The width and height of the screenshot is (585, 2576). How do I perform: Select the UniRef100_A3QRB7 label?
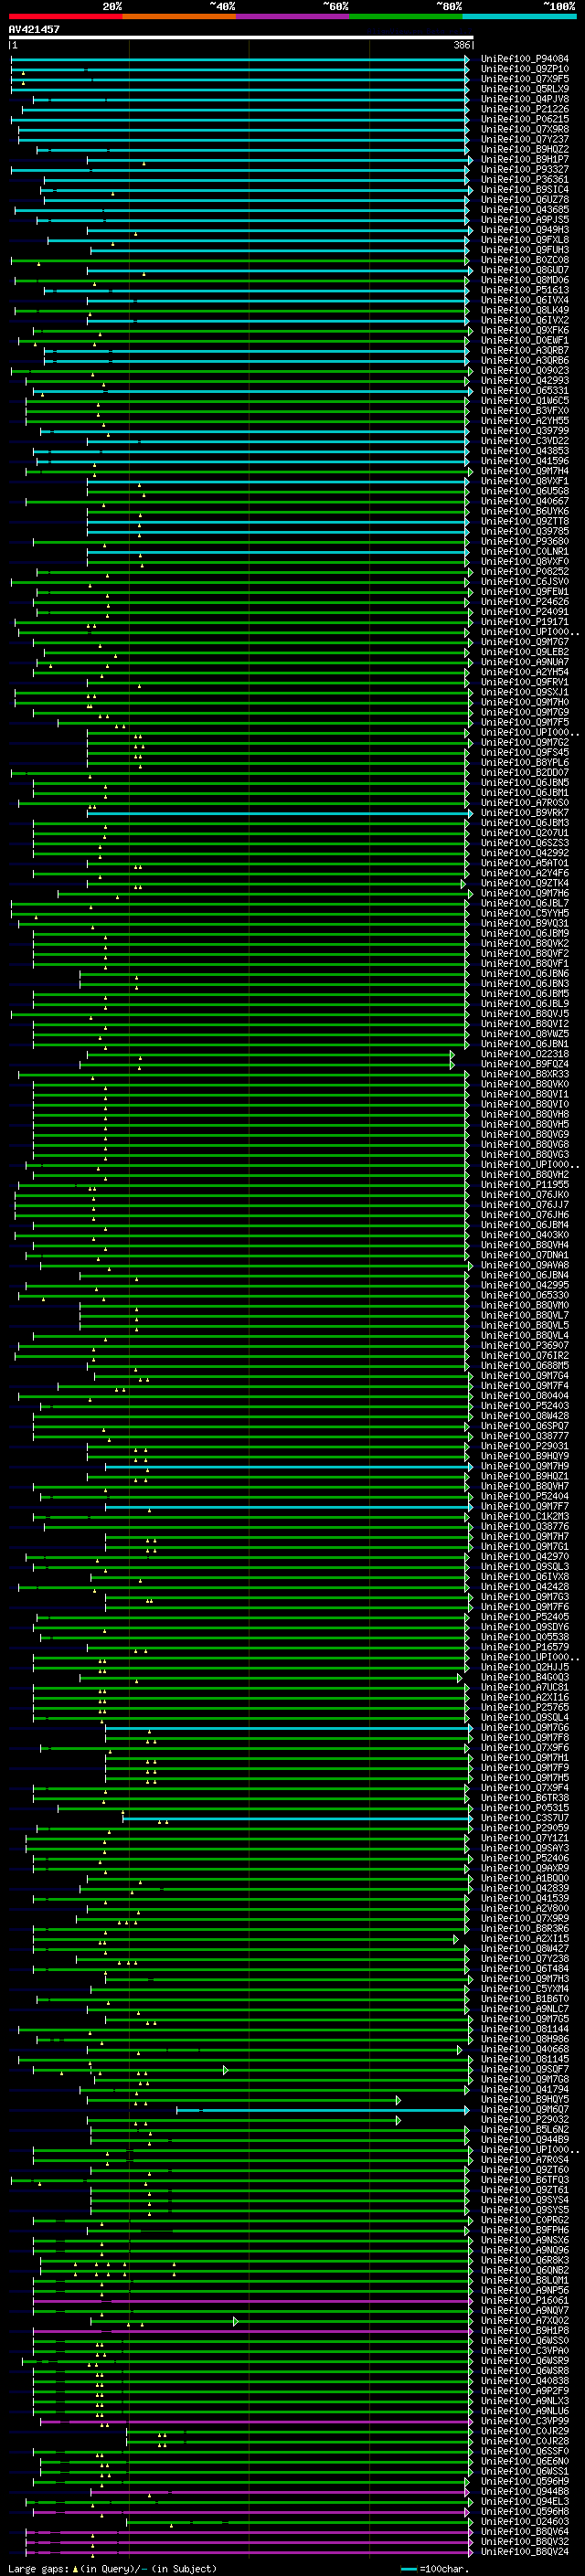pyautogui.click(x=525, y=351)
